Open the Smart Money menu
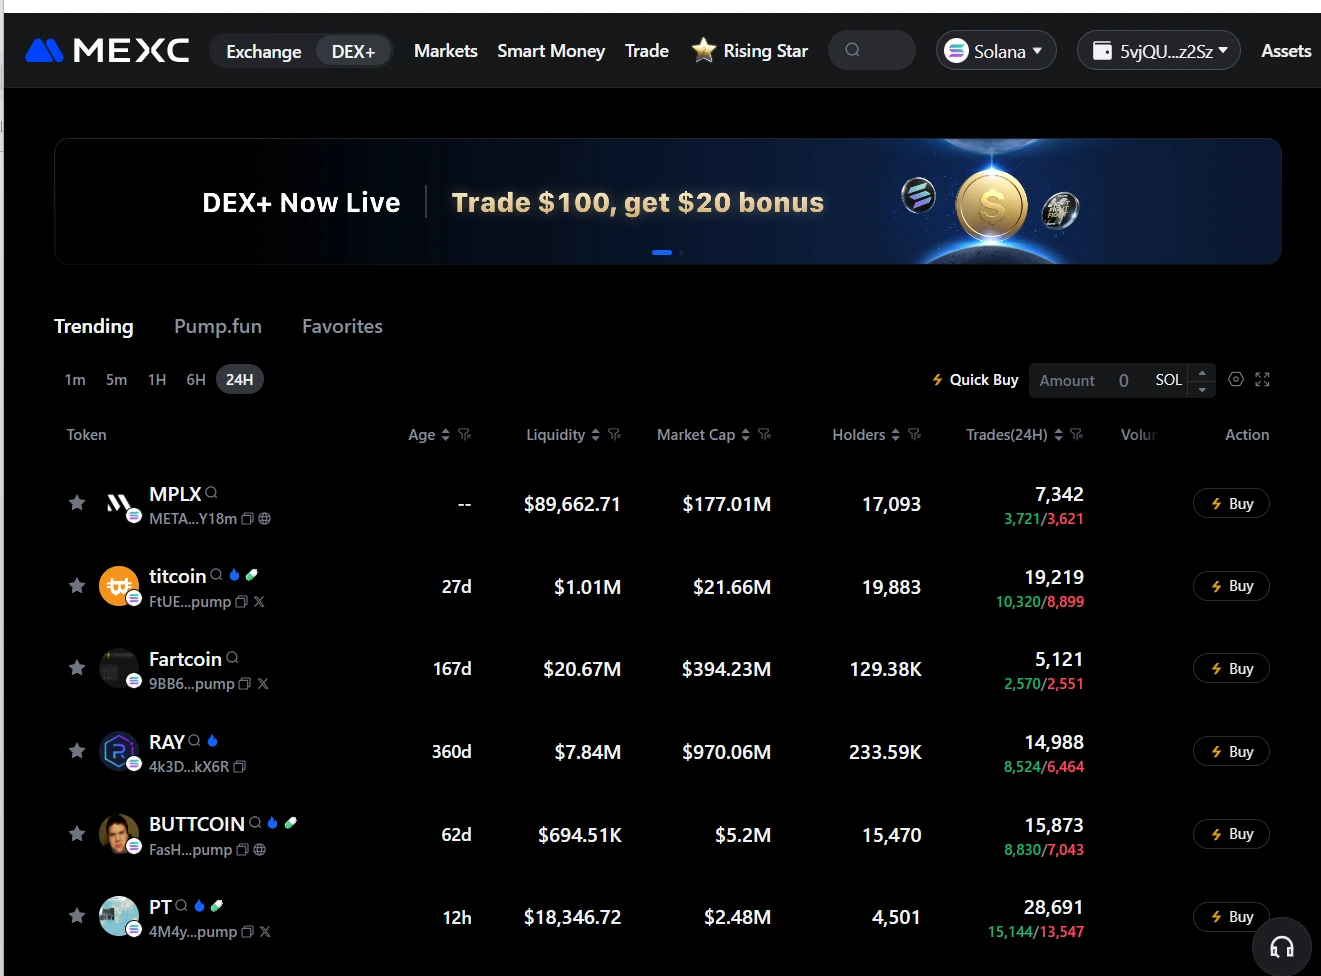Image resolution: width=1321 pixels, height=976 pixels. (551, 50)
